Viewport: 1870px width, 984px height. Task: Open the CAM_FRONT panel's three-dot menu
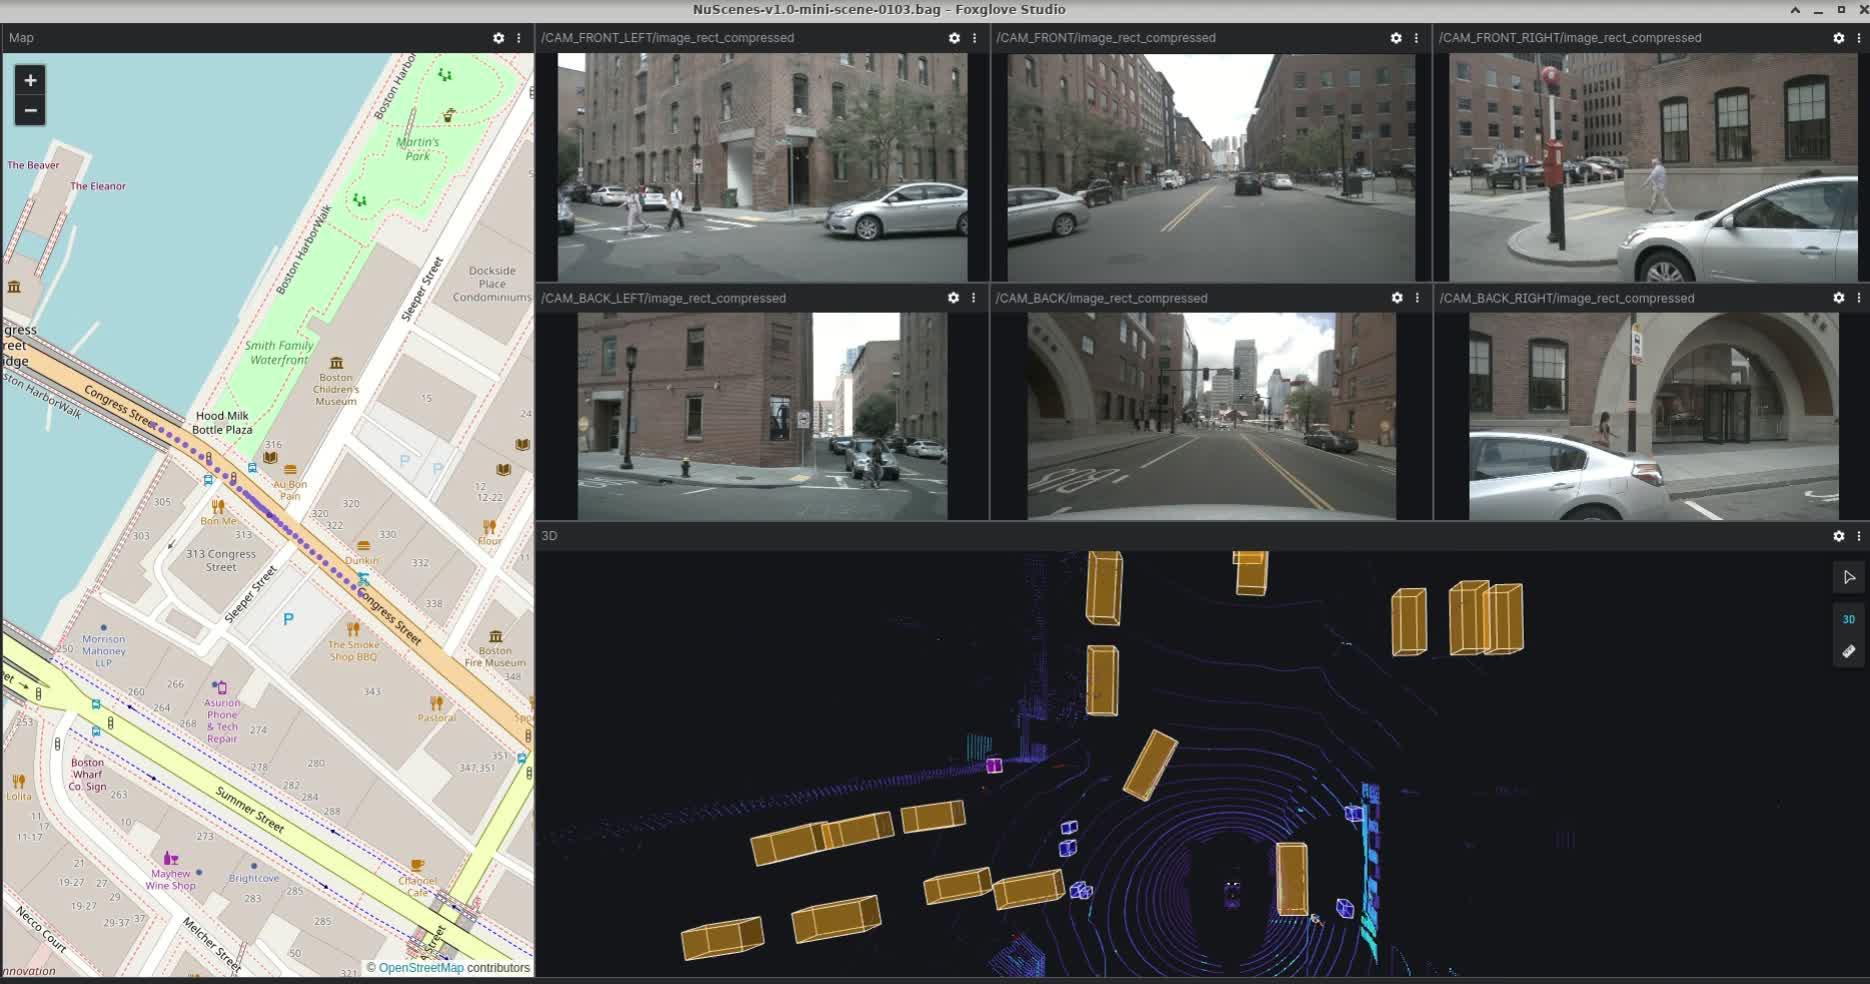[x=1415, y=38]
